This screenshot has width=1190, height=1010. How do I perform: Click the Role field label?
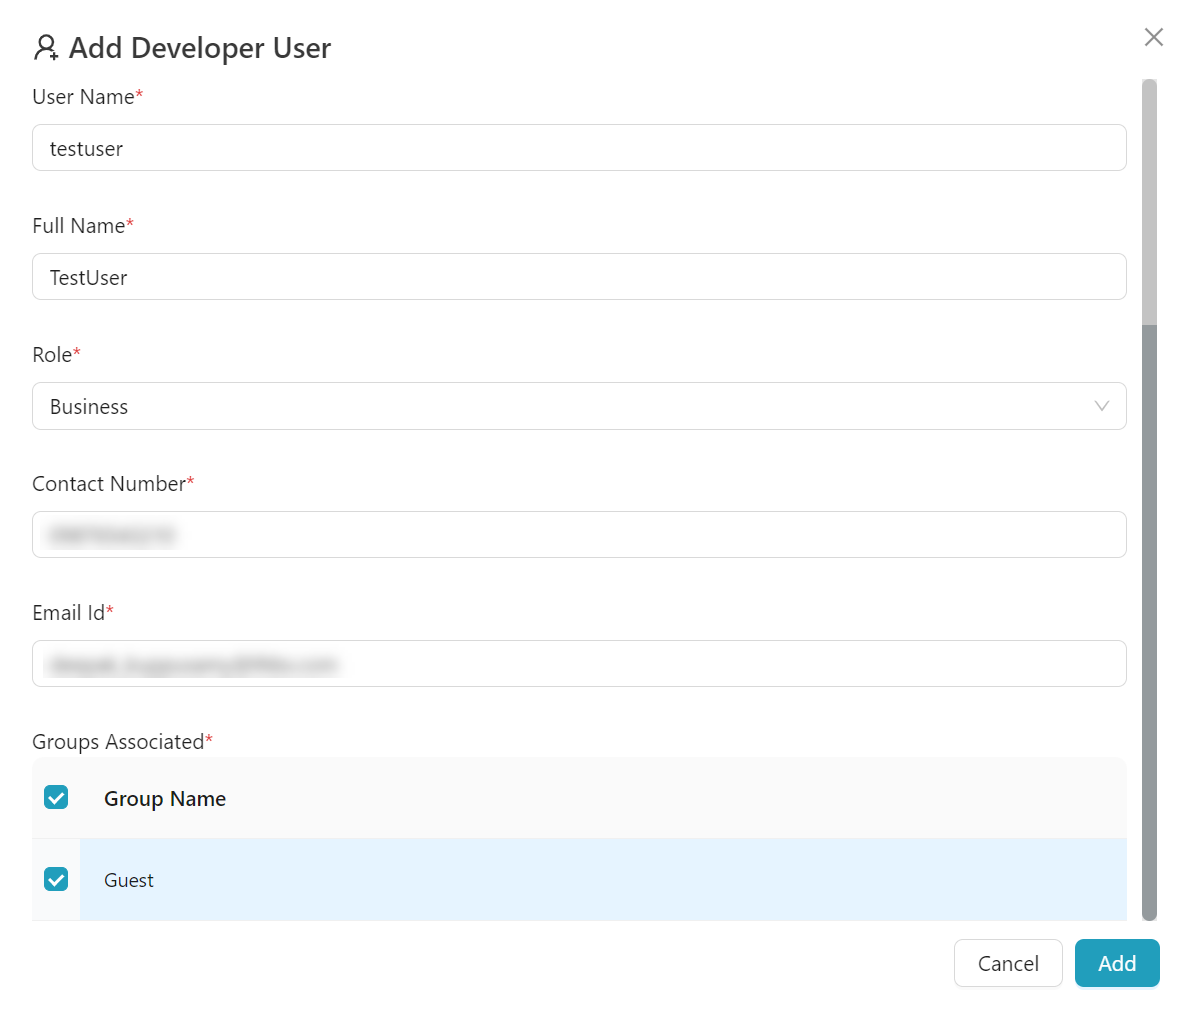pos(52,355)
